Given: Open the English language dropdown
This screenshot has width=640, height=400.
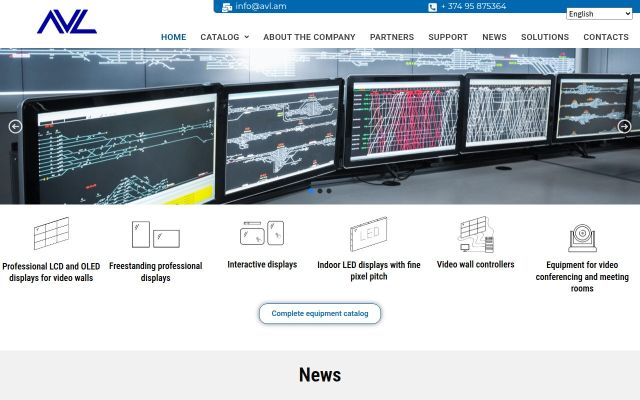Looking at the screenshot, I should tap(599, 14).
